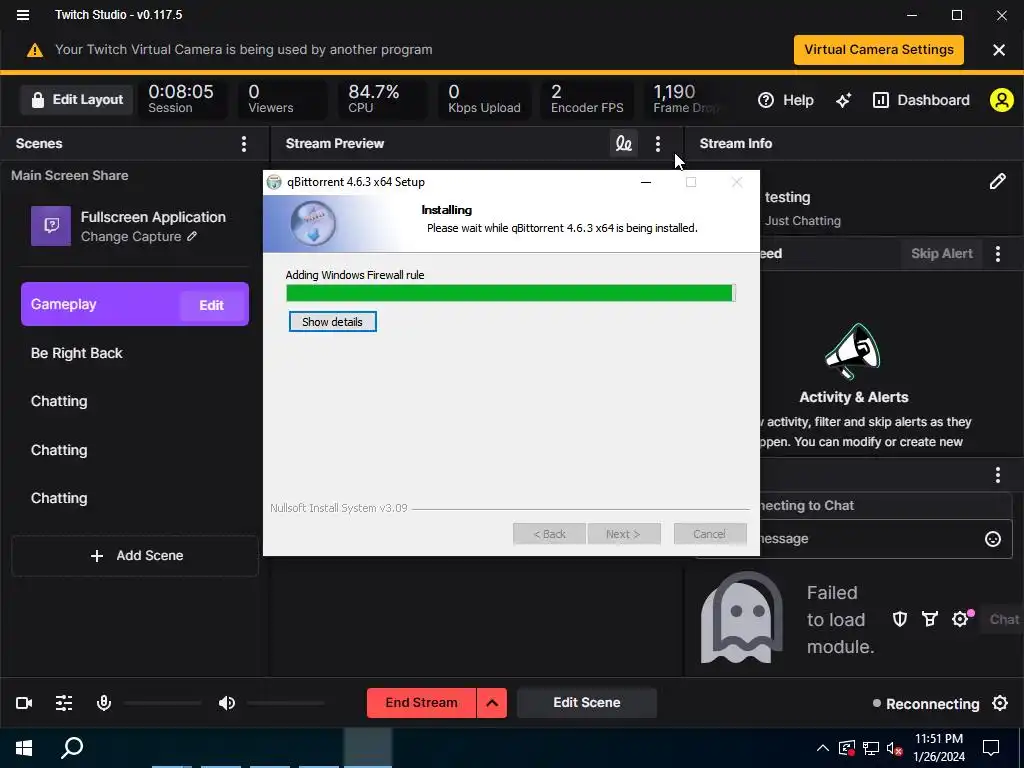
Task: Open the Windows notification center
Action: (991, 748)
